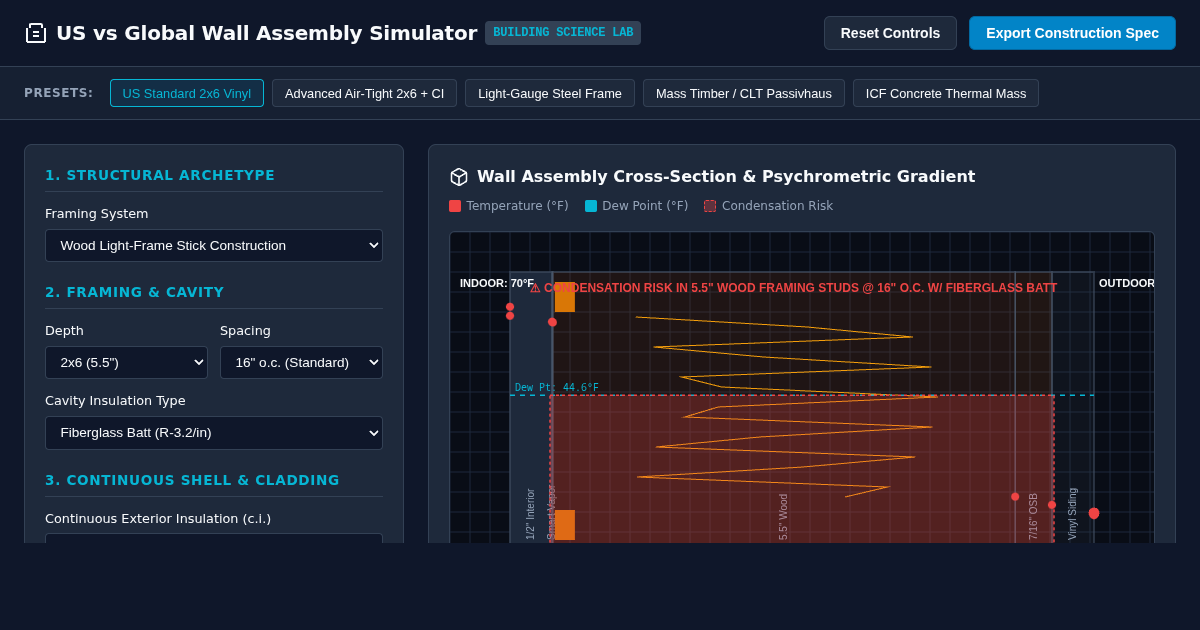Switch to Mass Timber / CLT Passivhaus preset
The height and width of the screenshot is (630, 1200).
pos(744,93)
